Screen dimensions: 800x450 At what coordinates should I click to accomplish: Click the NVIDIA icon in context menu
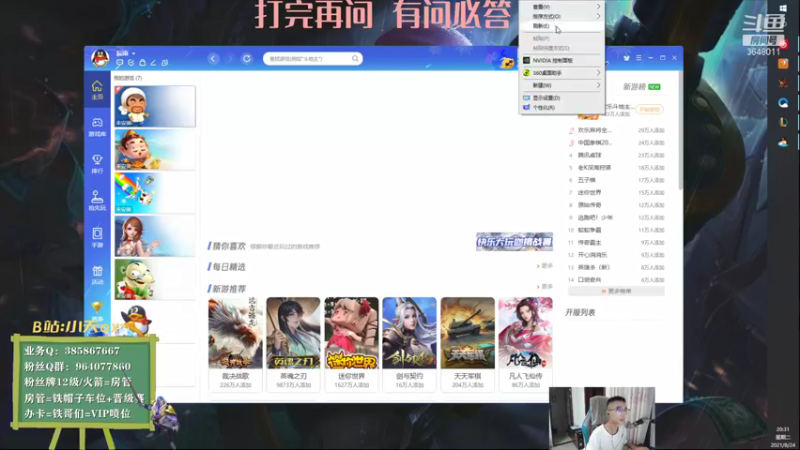pyautogui.click(x=527, y=60)
